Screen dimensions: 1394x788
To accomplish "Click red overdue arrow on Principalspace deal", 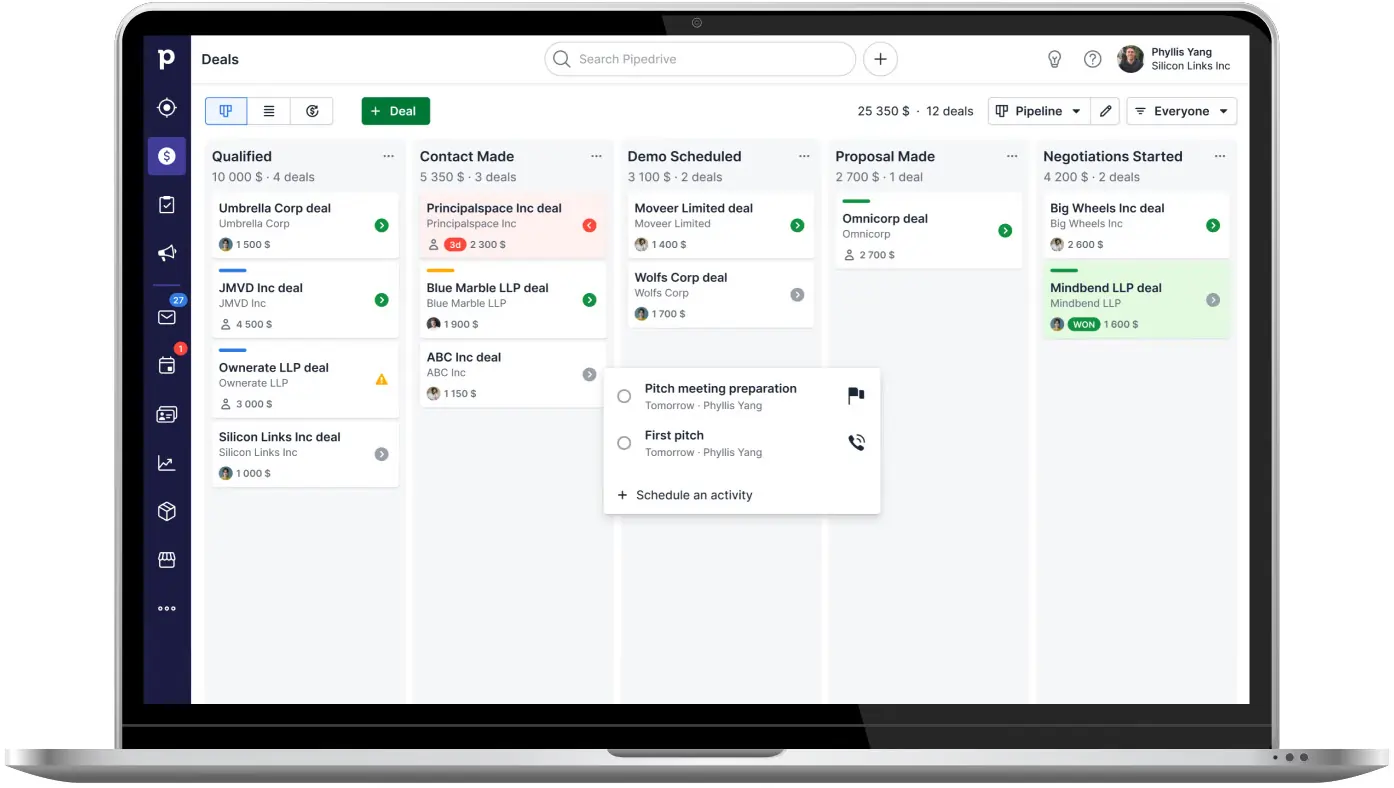I will click(589, 225).
